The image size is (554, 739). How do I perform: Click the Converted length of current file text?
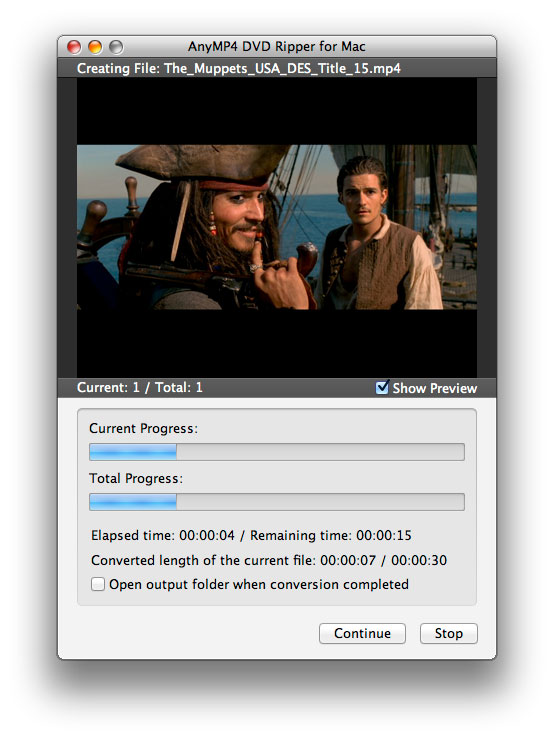coord(269,560)
